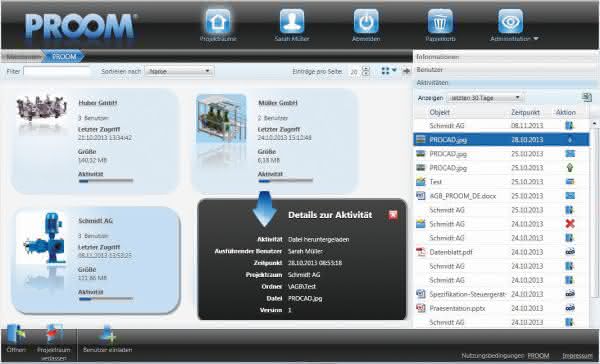This screenshot has height=364, width=600.
Task: Close the Details zur Aktivität popup
Action: pos(393,215)
